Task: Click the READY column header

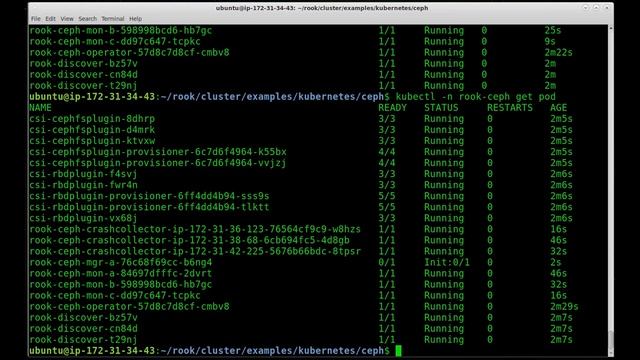Action: point(392,108)
